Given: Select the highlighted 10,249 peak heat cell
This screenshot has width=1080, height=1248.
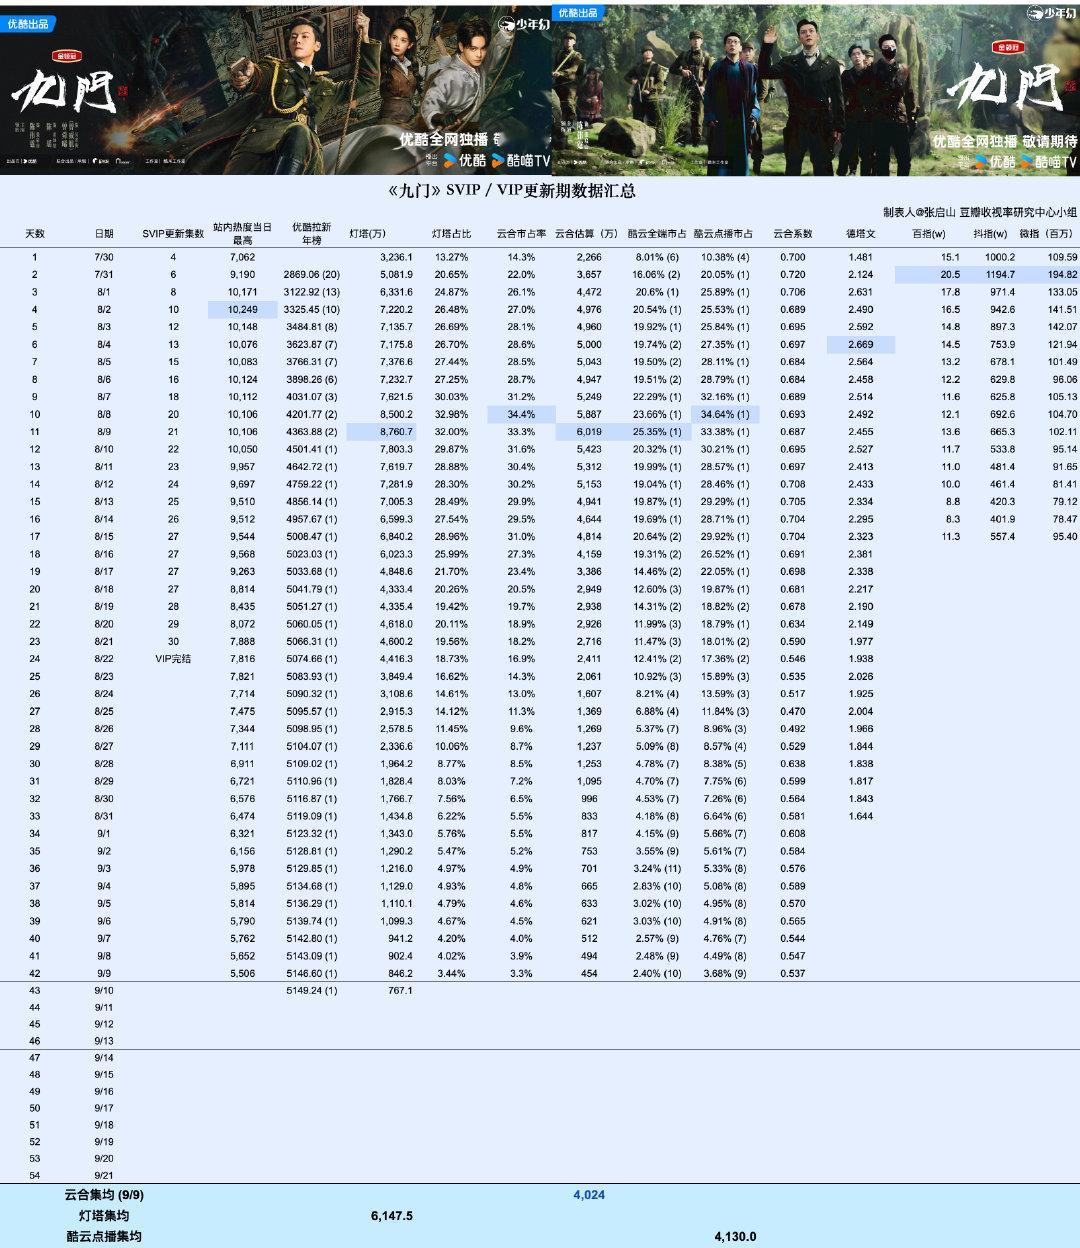Looking at the screenshot, I should pos(242,310).
